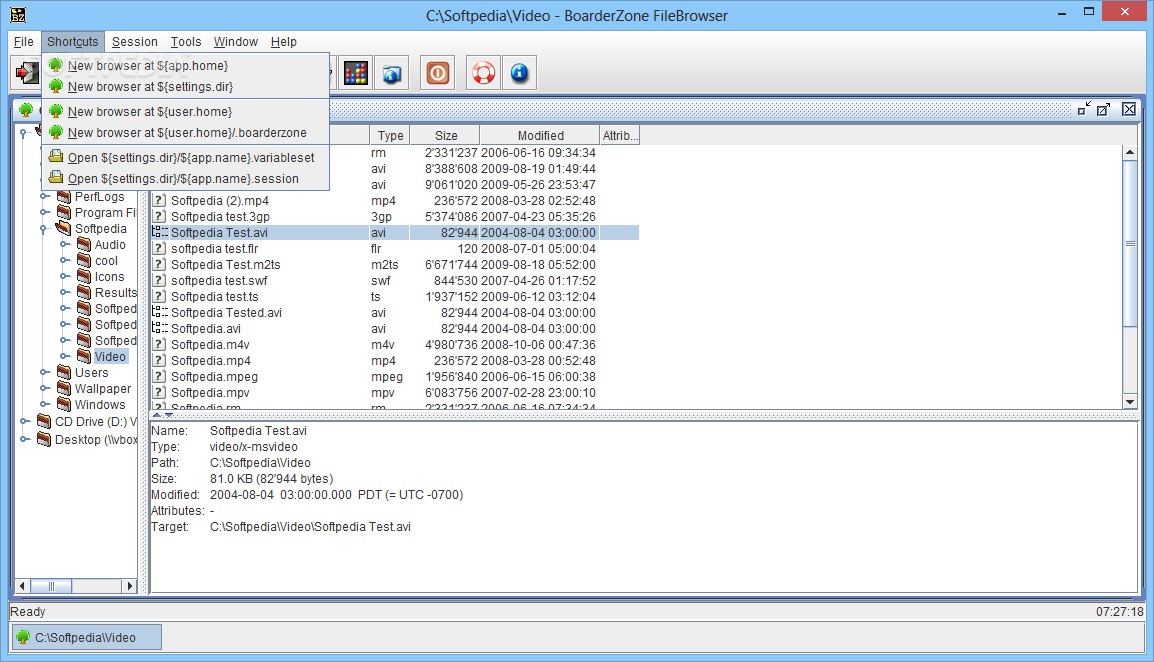Open the File menu

(24, 42)
